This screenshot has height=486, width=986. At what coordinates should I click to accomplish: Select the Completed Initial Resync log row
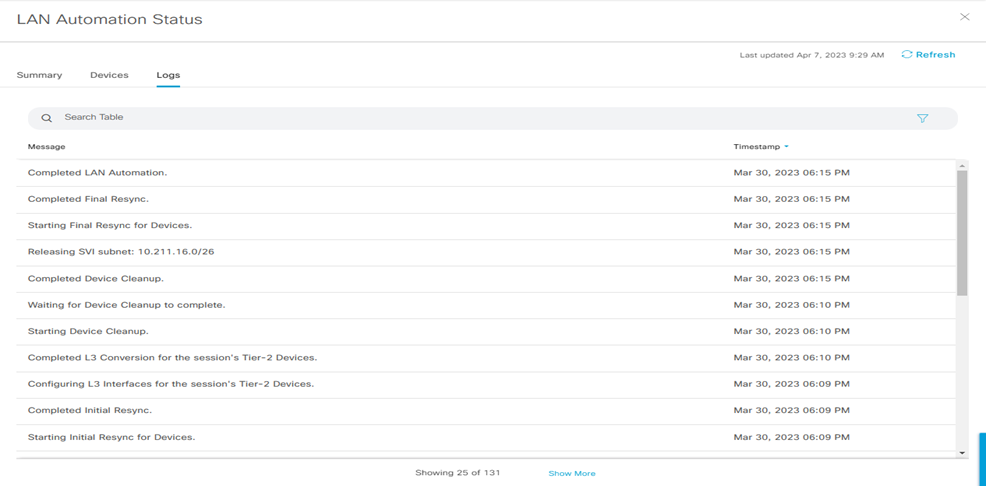90,410
